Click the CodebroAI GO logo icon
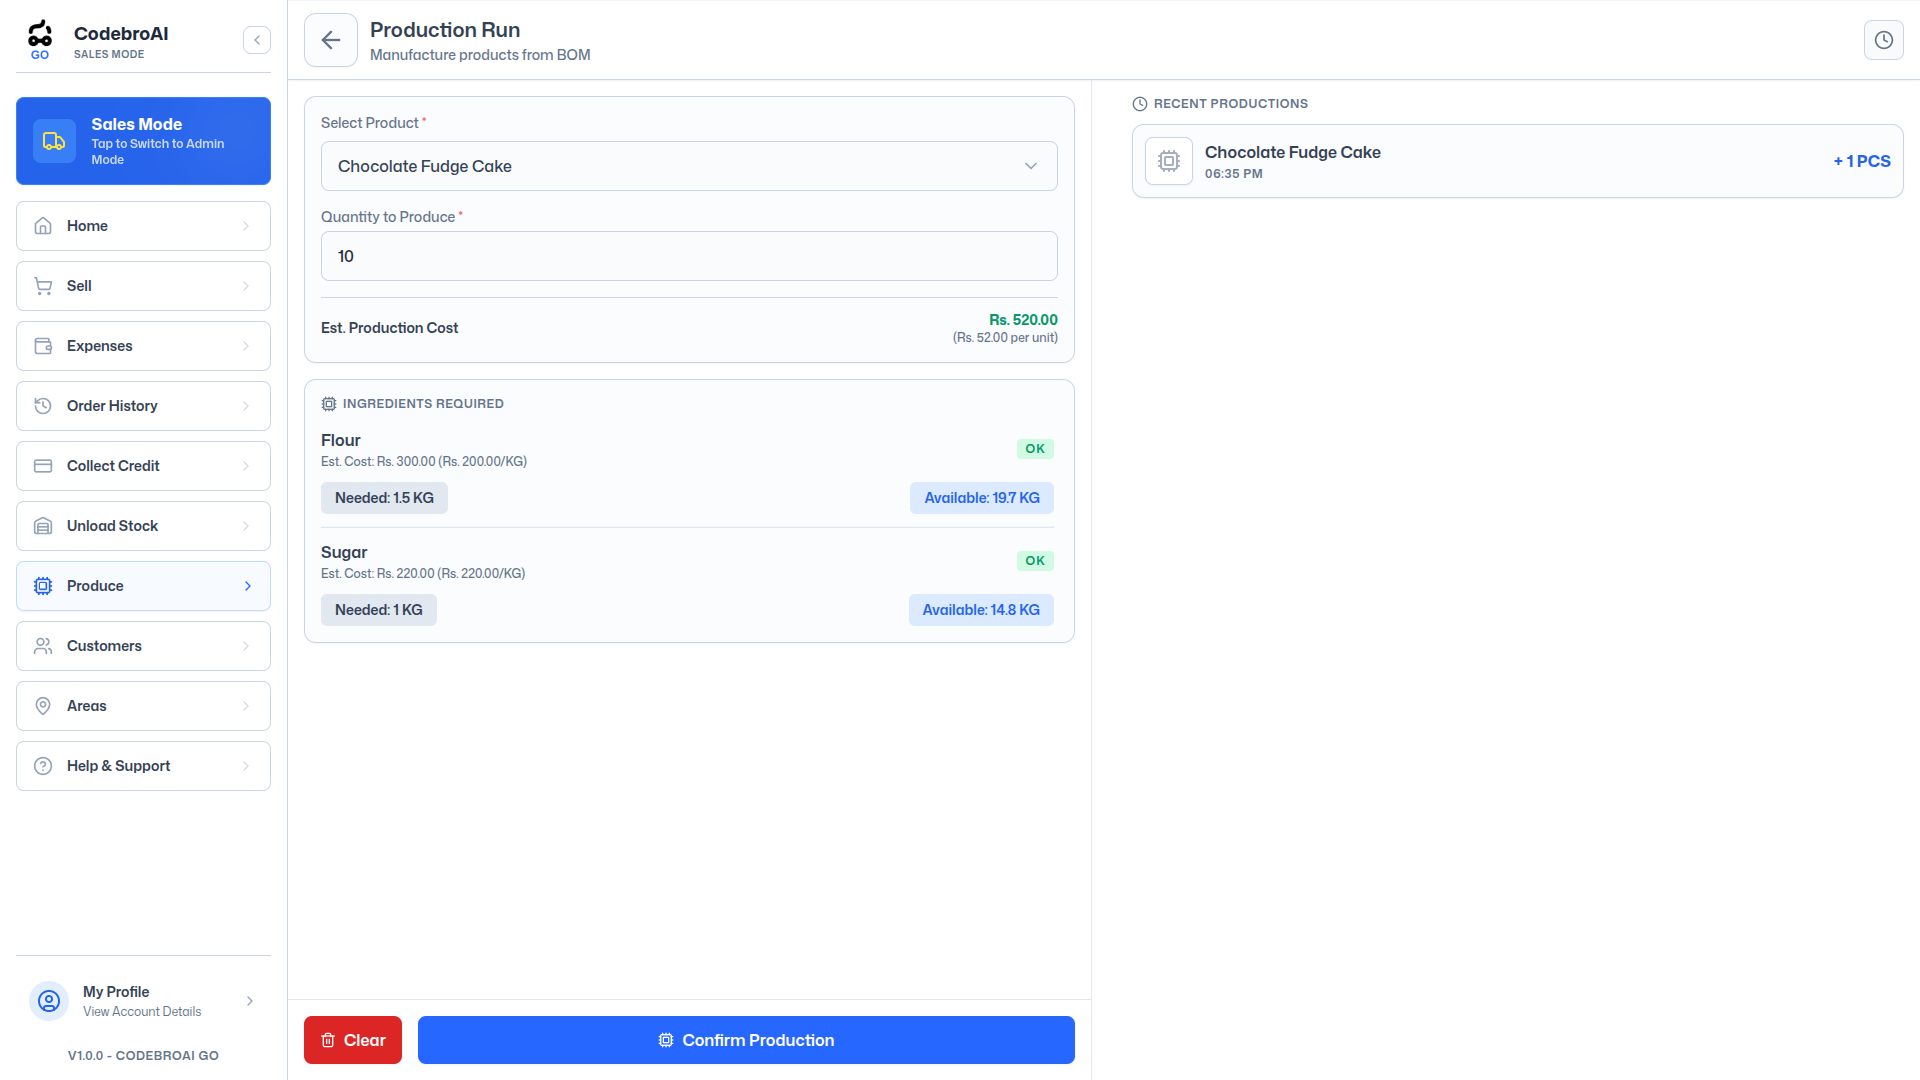This screenshot has height=1080, width=1920. [x=40, y=39]
